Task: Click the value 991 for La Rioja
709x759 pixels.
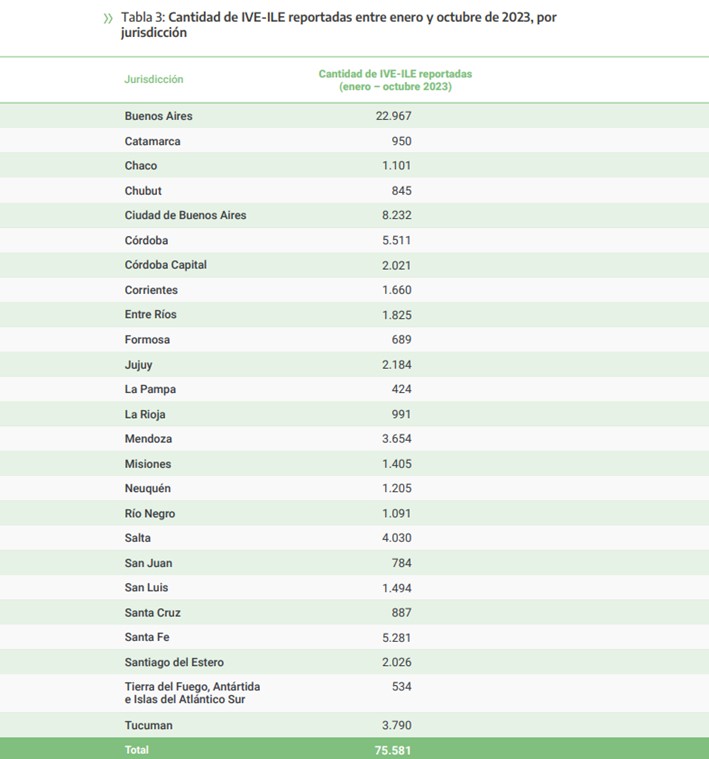Action: pyautogui.click(x=401, y=414)
